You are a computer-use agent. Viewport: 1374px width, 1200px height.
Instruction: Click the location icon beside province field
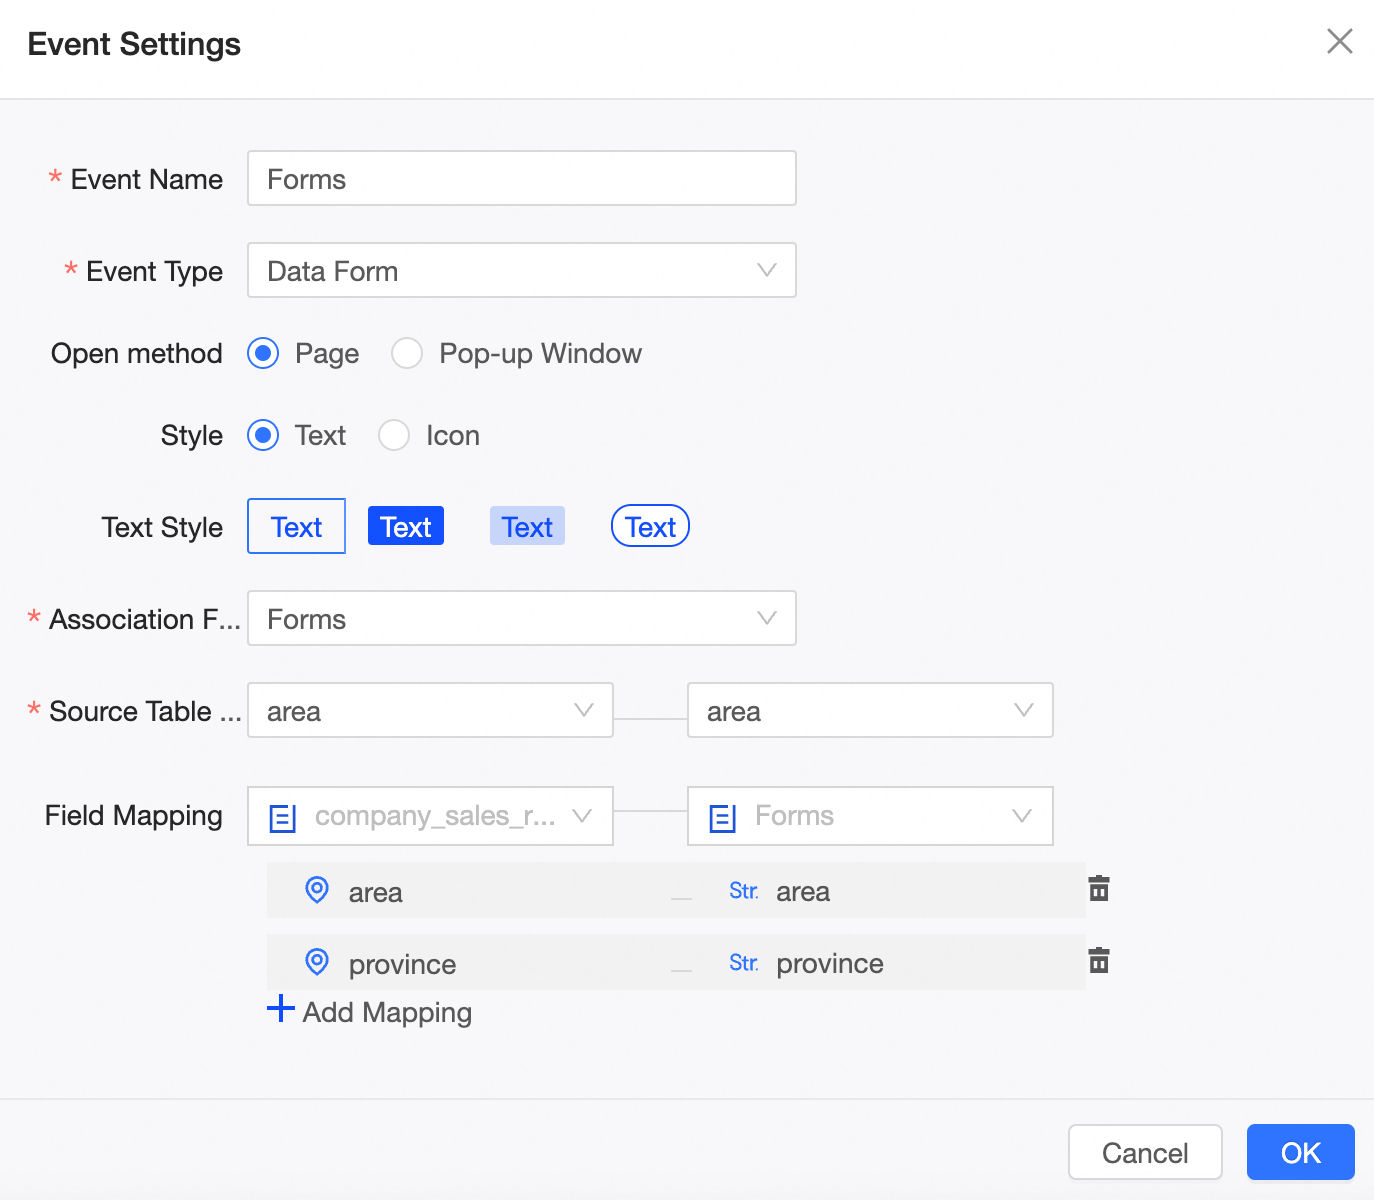[317, 962]
